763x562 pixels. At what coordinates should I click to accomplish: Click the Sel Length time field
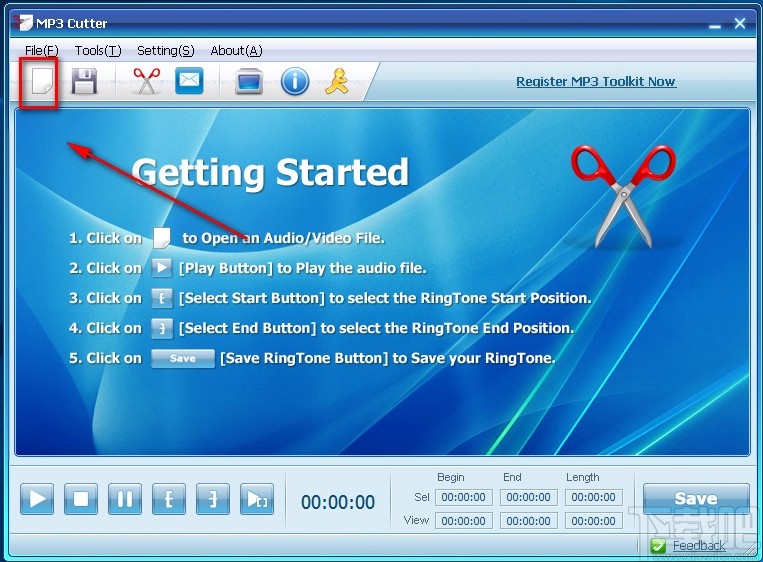(x=594, y=497)
